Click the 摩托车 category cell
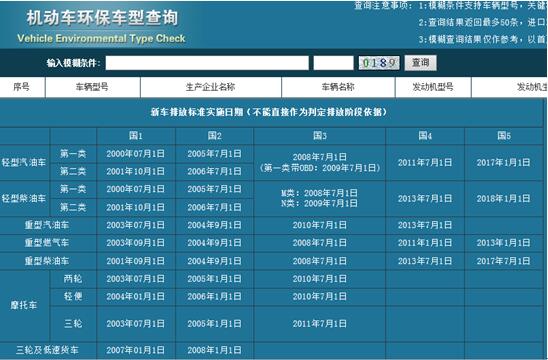Screen dimensions: 548x360 pos(24,305)
